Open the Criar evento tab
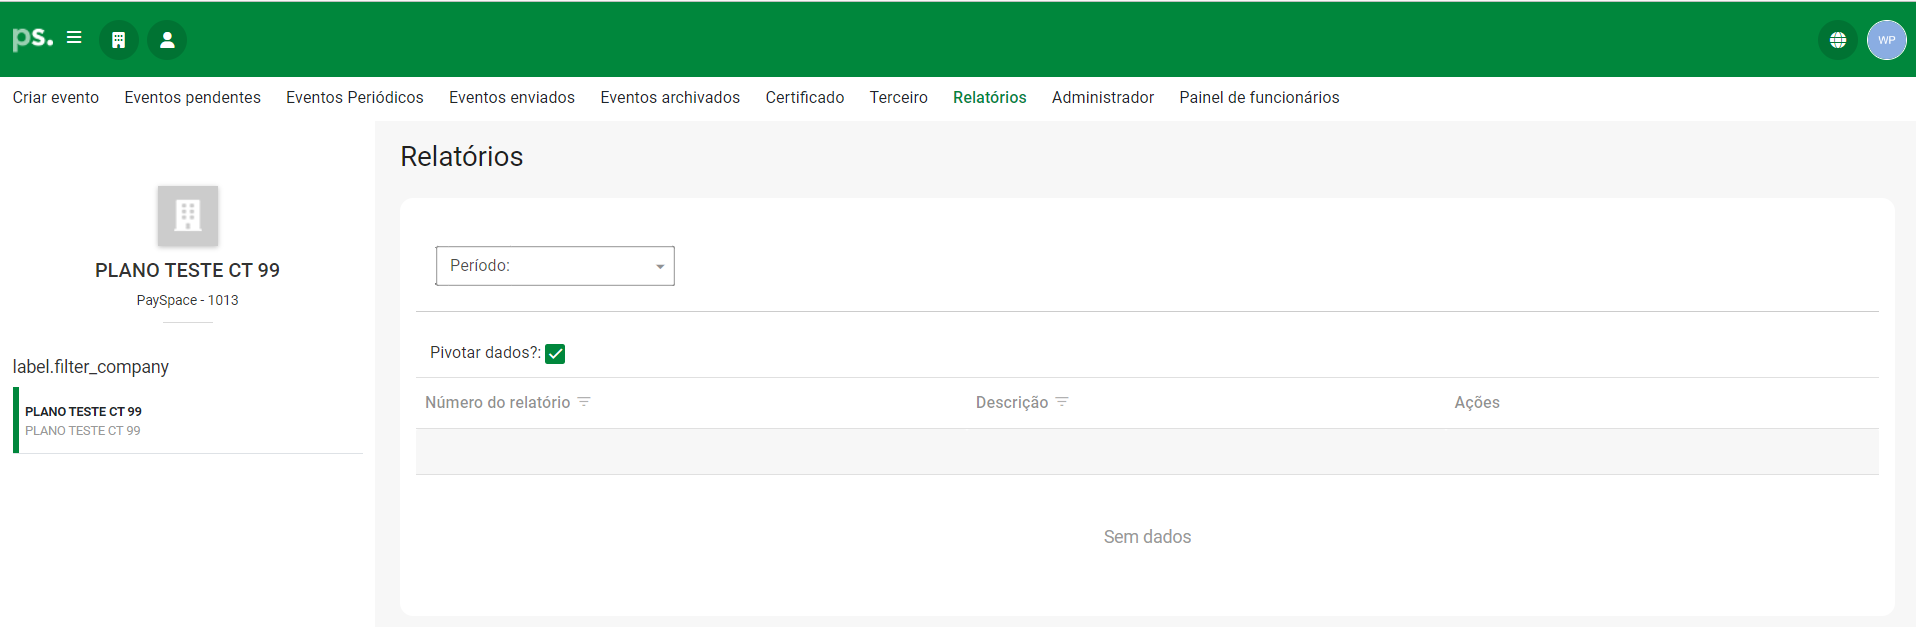1916x627 pixels. [x=56, y=97]
